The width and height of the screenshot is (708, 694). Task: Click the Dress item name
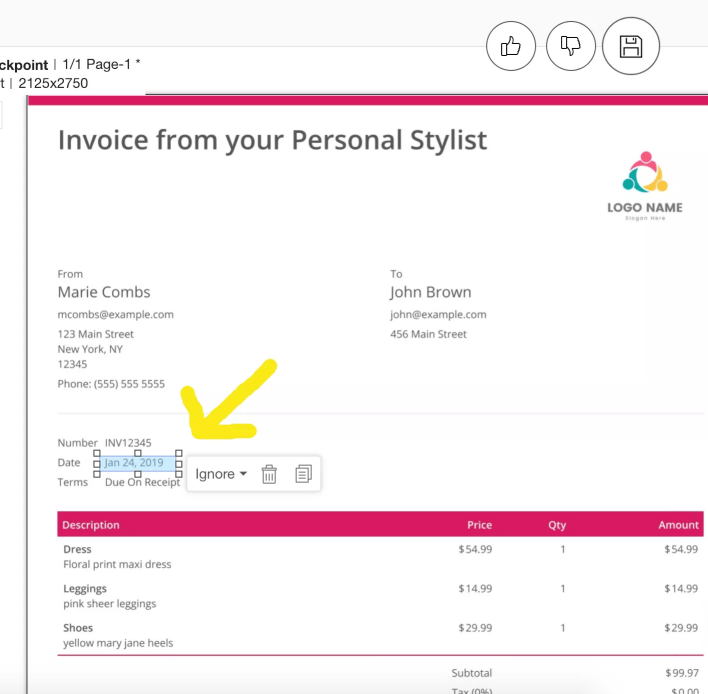click(x=77, y=550)
